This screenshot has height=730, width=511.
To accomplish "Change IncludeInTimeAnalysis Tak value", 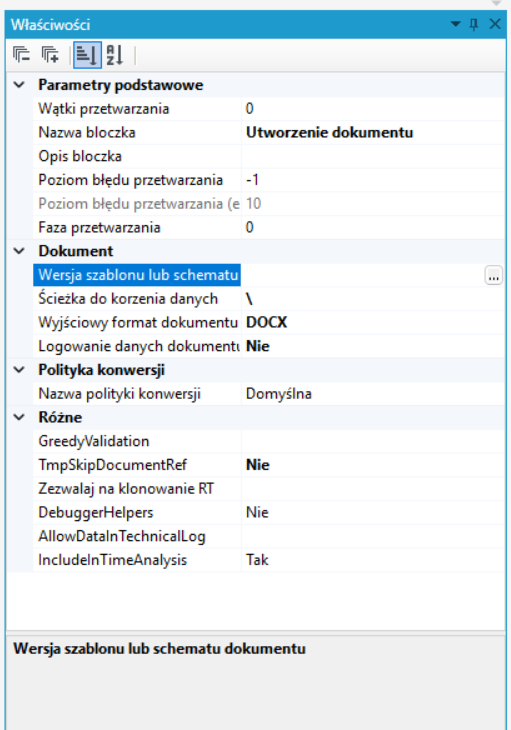I will tap(373, 560).
